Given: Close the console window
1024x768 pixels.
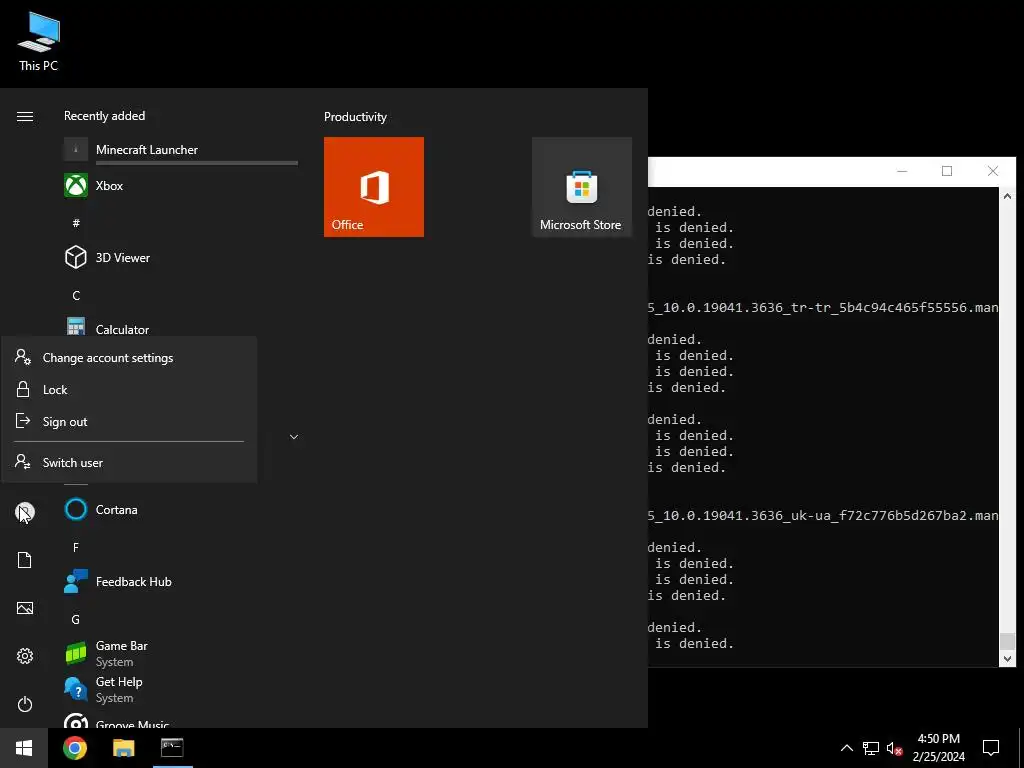Looking at the screenshot, I should [x=993, y=171].
